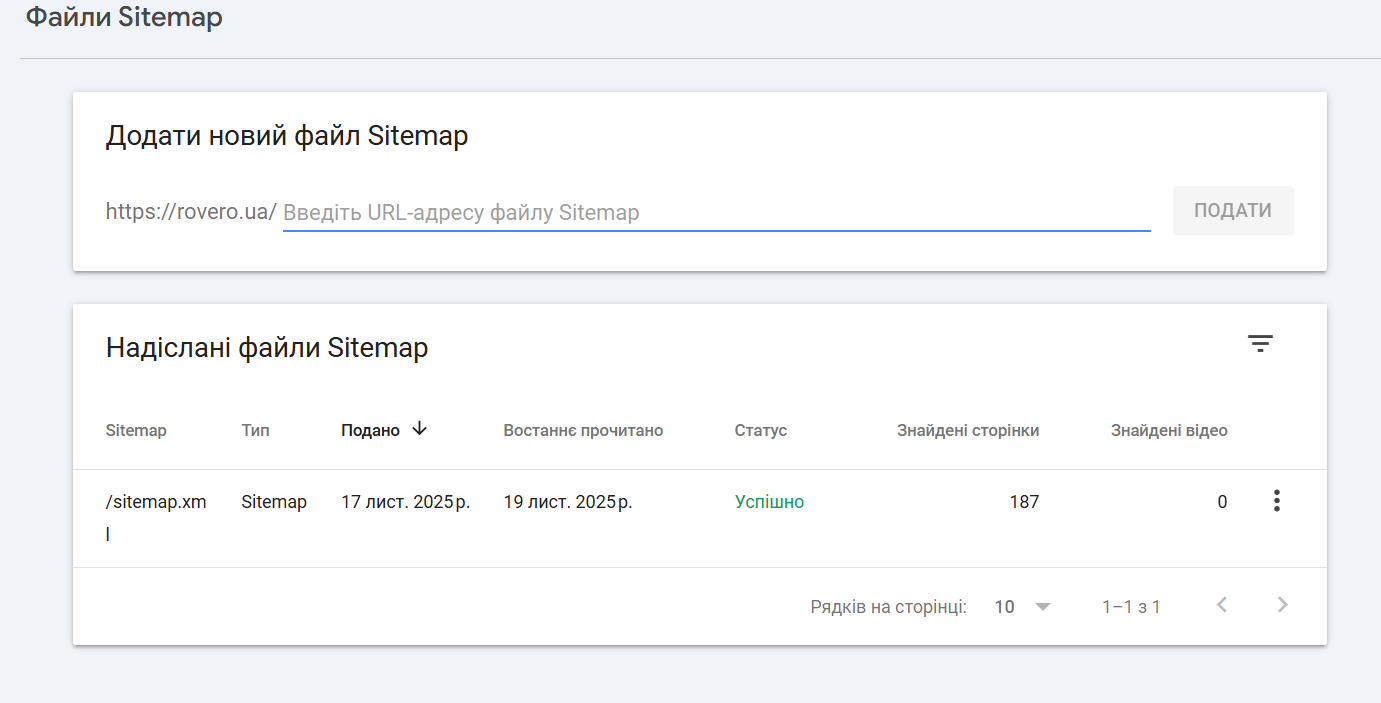Click the Успішно status text

click(769, 502)
